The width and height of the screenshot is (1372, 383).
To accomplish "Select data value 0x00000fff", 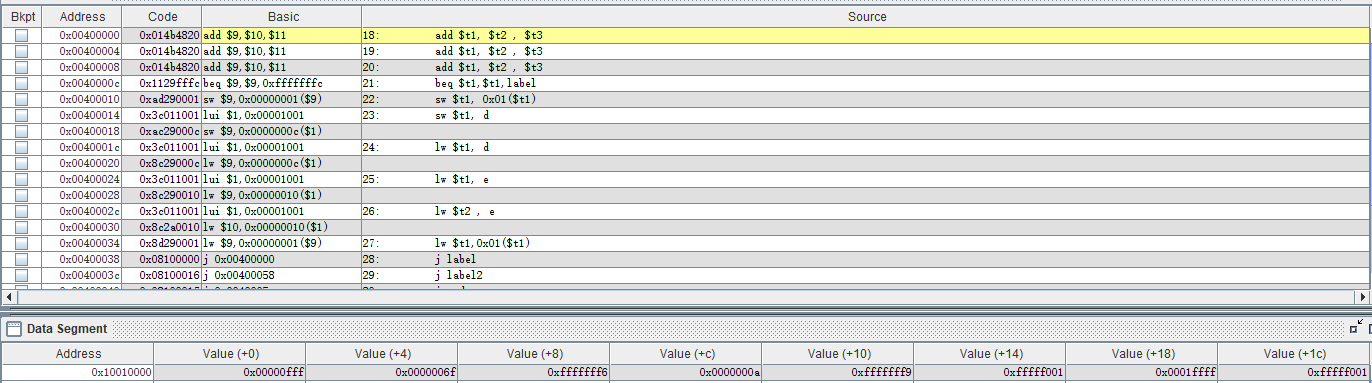I will [230, 372].
